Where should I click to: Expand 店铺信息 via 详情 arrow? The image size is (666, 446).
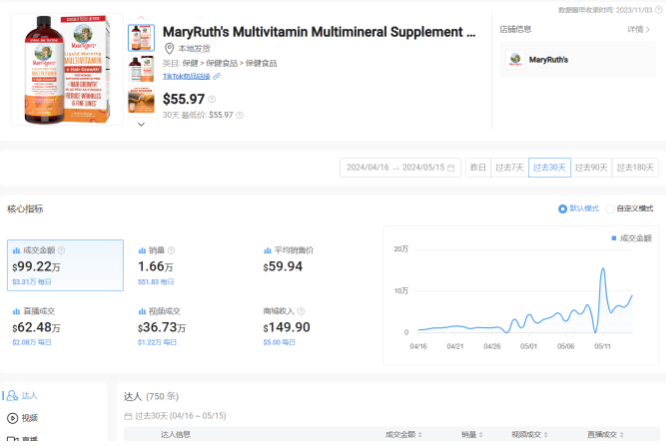tap(640, 30)
